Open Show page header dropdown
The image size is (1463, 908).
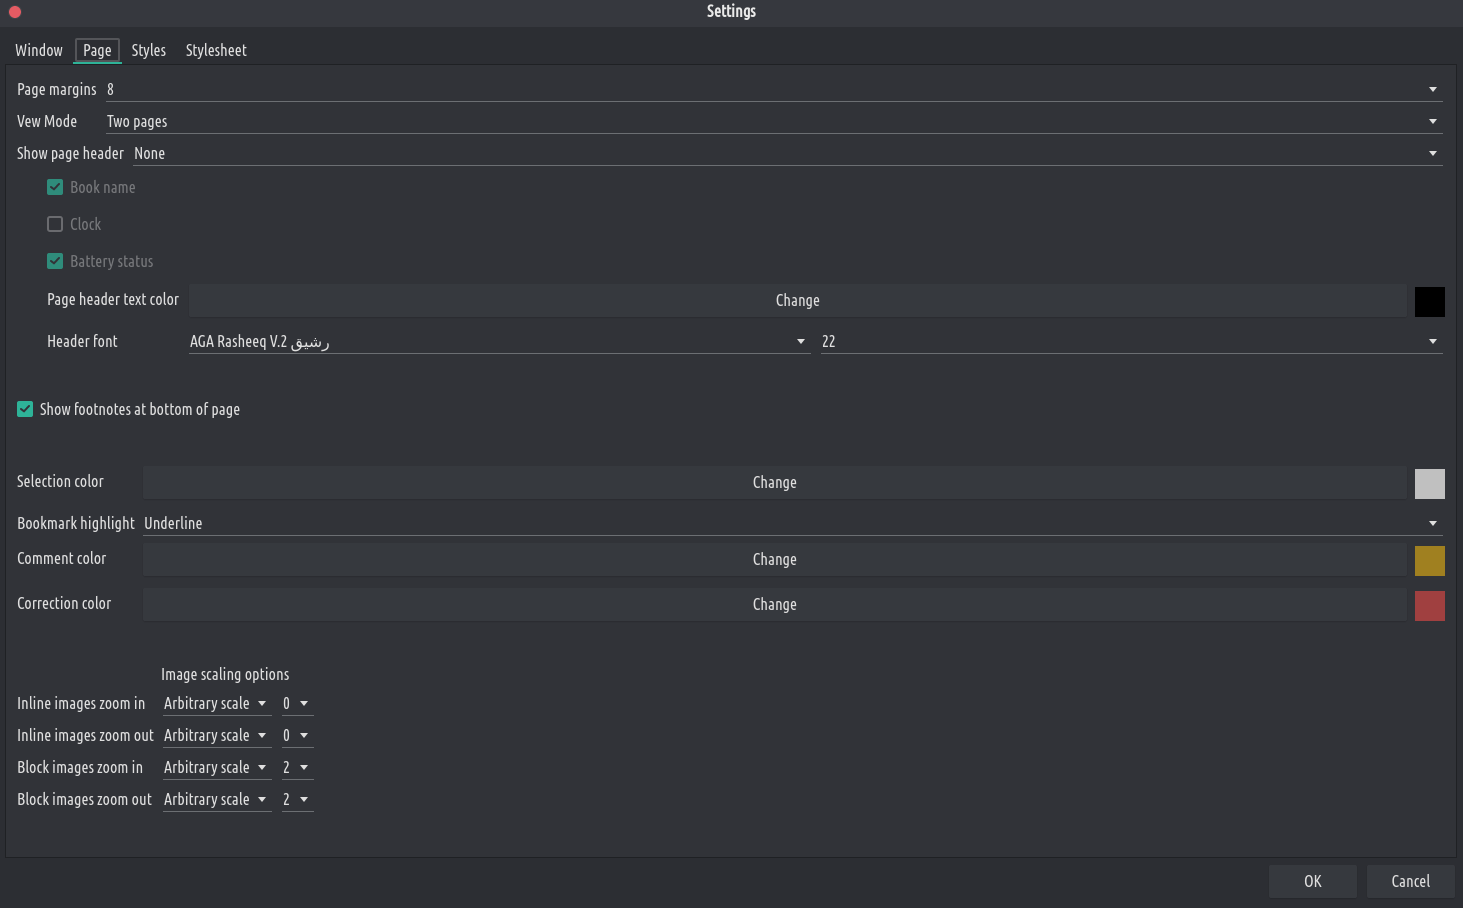coord(787,154)
